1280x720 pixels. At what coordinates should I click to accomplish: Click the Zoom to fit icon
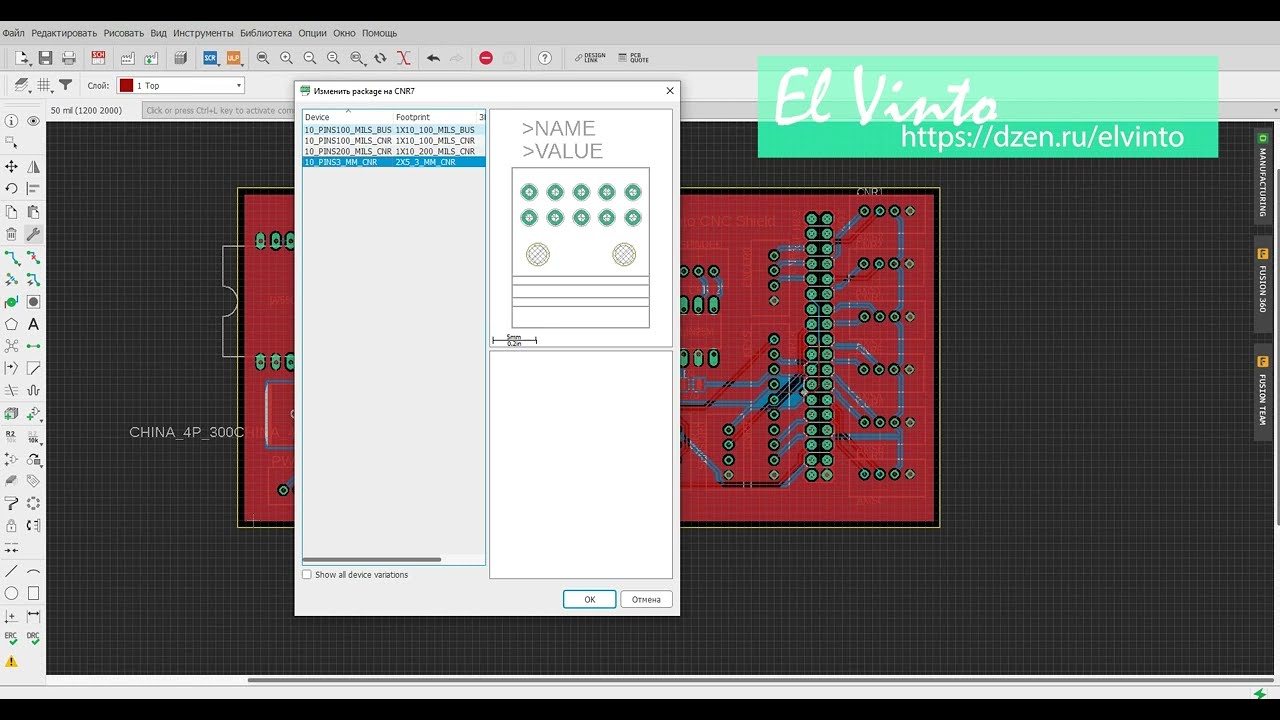pyautogui.click(x=263, y=58)
